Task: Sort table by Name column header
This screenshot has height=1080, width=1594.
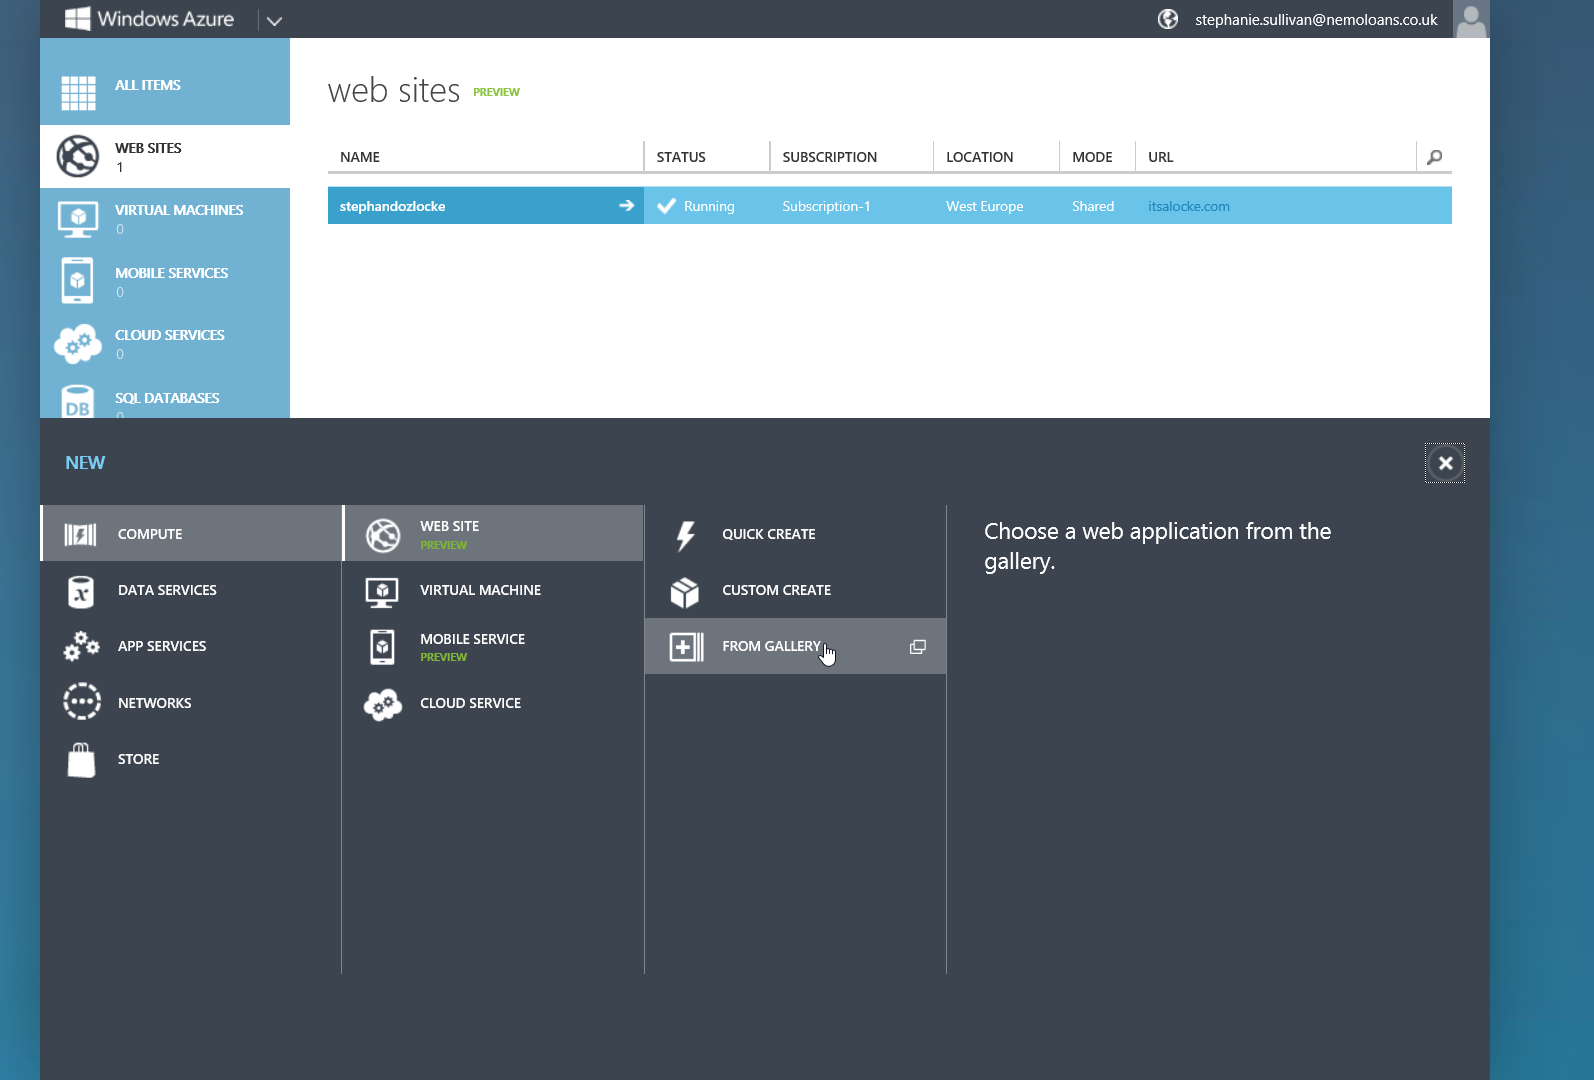Action: 360,157
